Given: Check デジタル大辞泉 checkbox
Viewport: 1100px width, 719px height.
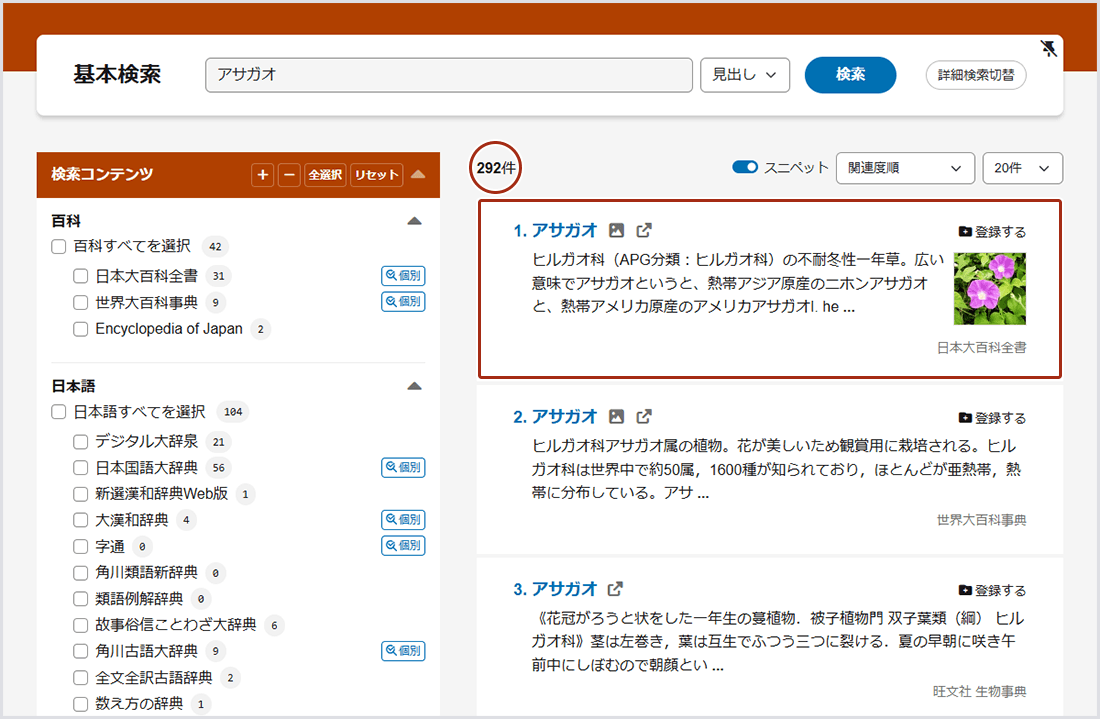Looking at the screenshot, I should [81, 442].
